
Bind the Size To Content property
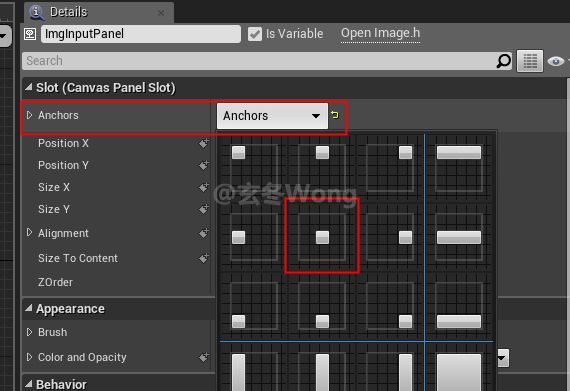point(204,258)
